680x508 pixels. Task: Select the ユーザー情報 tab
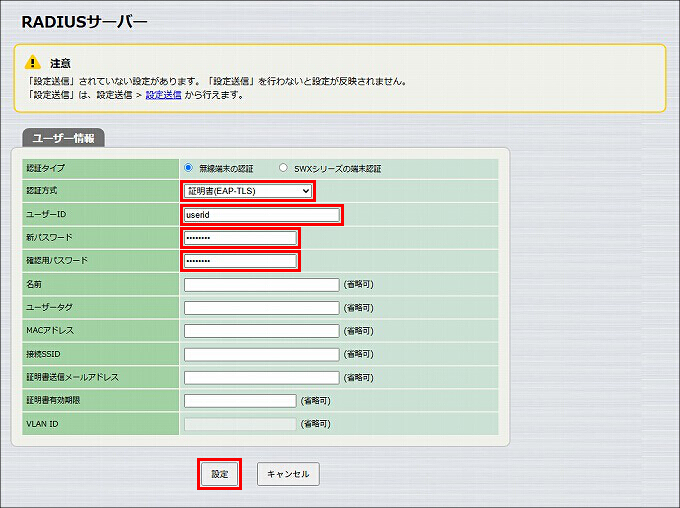(63, 138)
